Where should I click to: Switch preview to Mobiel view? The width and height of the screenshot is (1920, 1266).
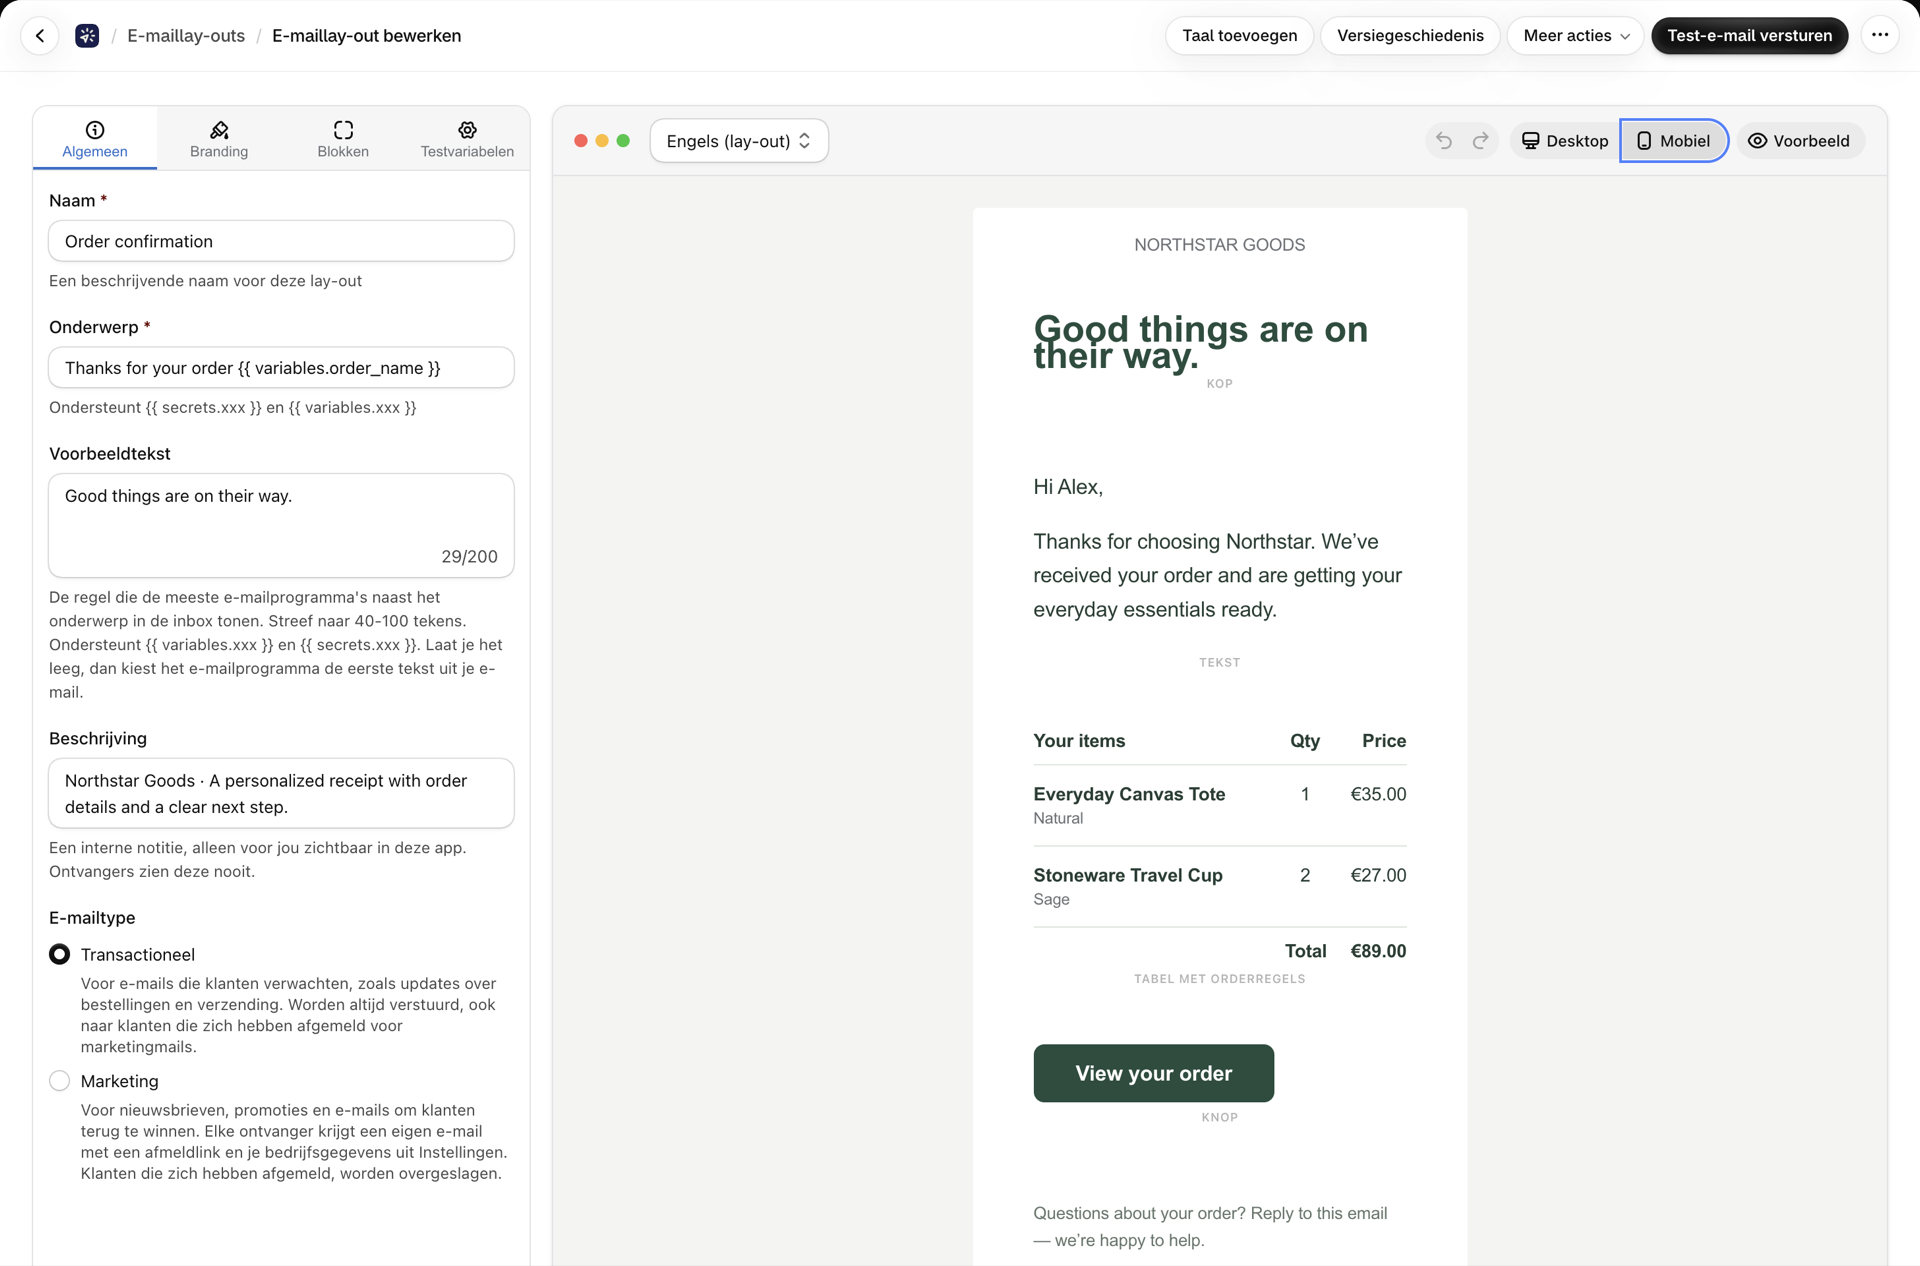tap(1673, 141)
